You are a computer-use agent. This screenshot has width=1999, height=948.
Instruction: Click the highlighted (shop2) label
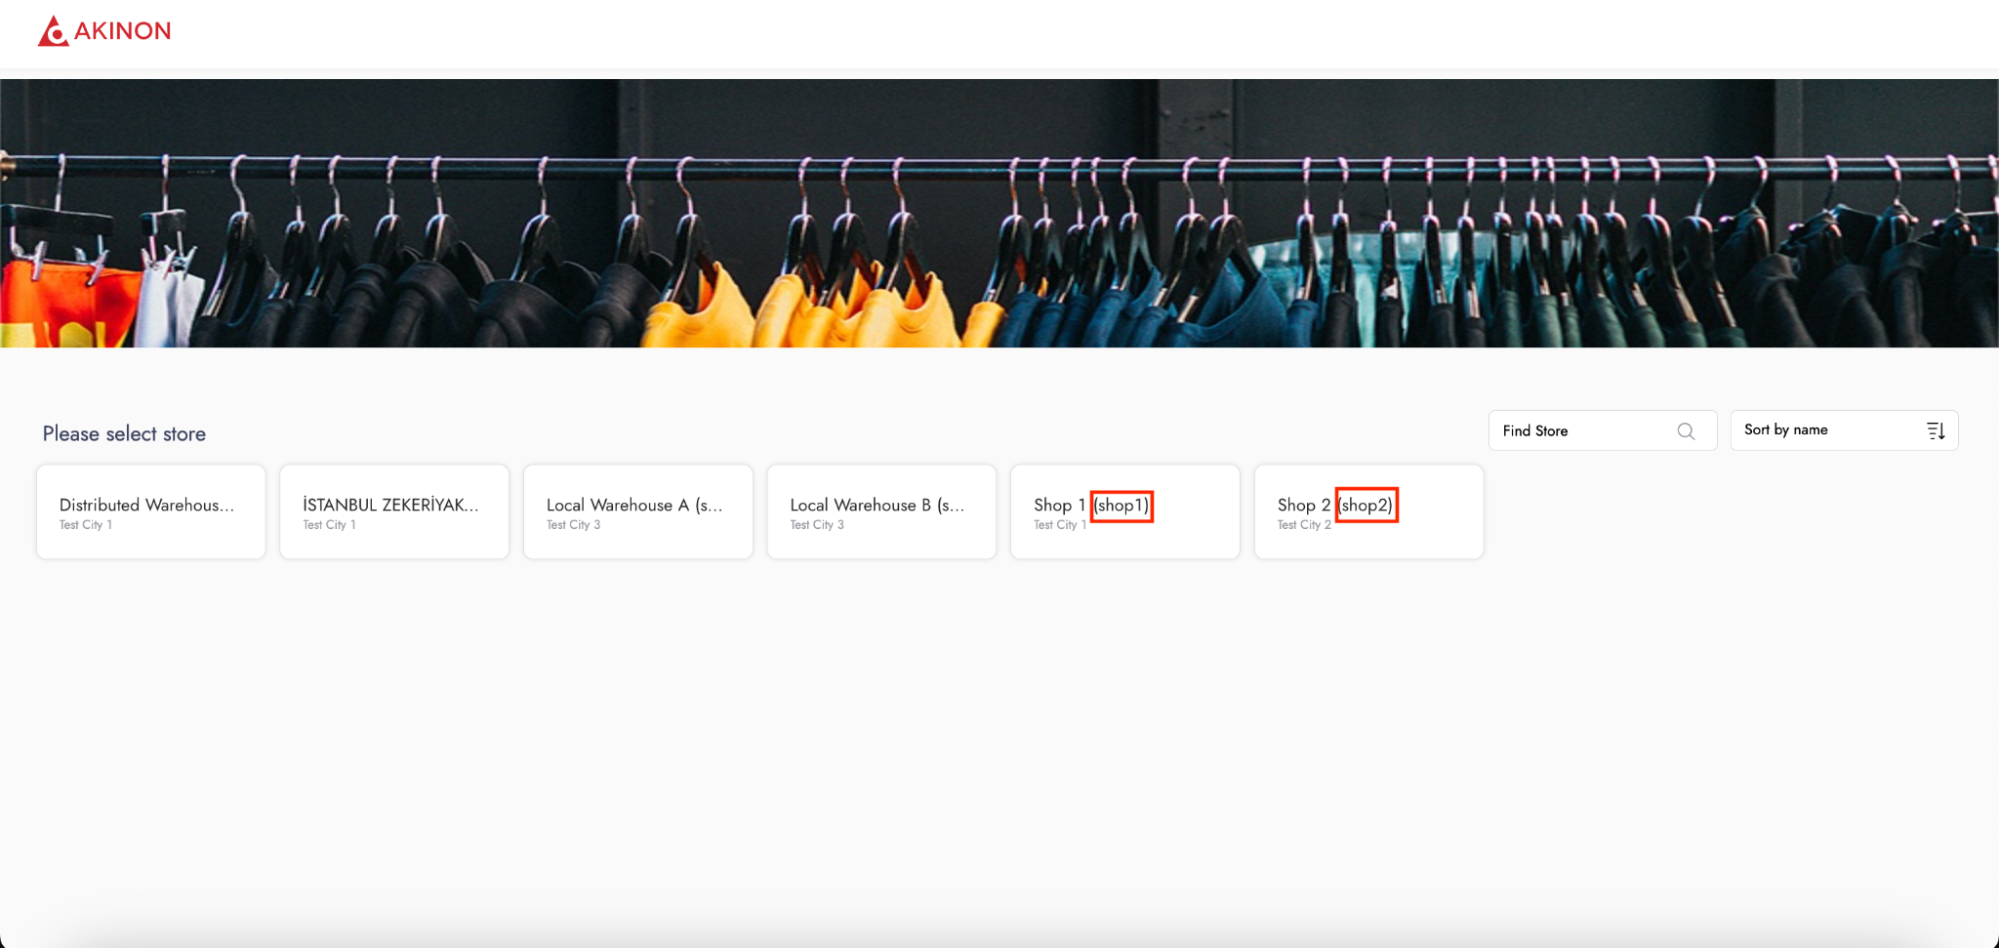(1366, 505)
